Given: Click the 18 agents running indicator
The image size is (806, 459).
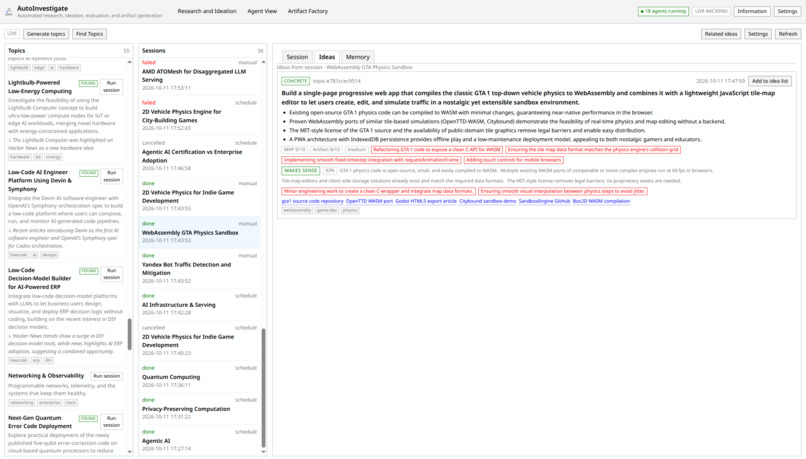Looking at the screenshot, I should (663, 11).
